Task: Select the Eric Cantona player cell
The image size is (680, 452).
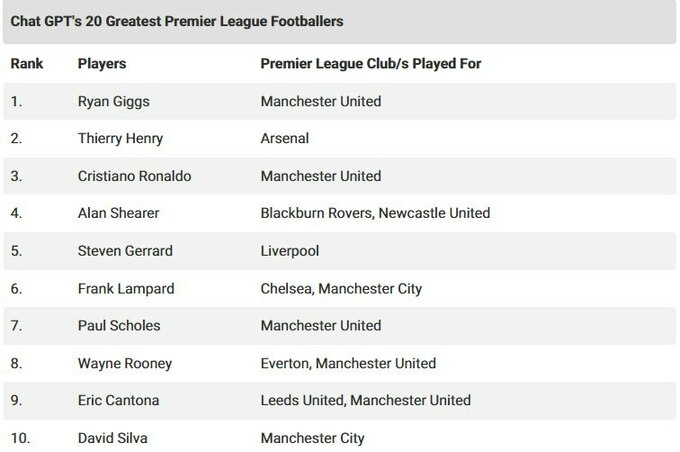Action: (118, 400)
